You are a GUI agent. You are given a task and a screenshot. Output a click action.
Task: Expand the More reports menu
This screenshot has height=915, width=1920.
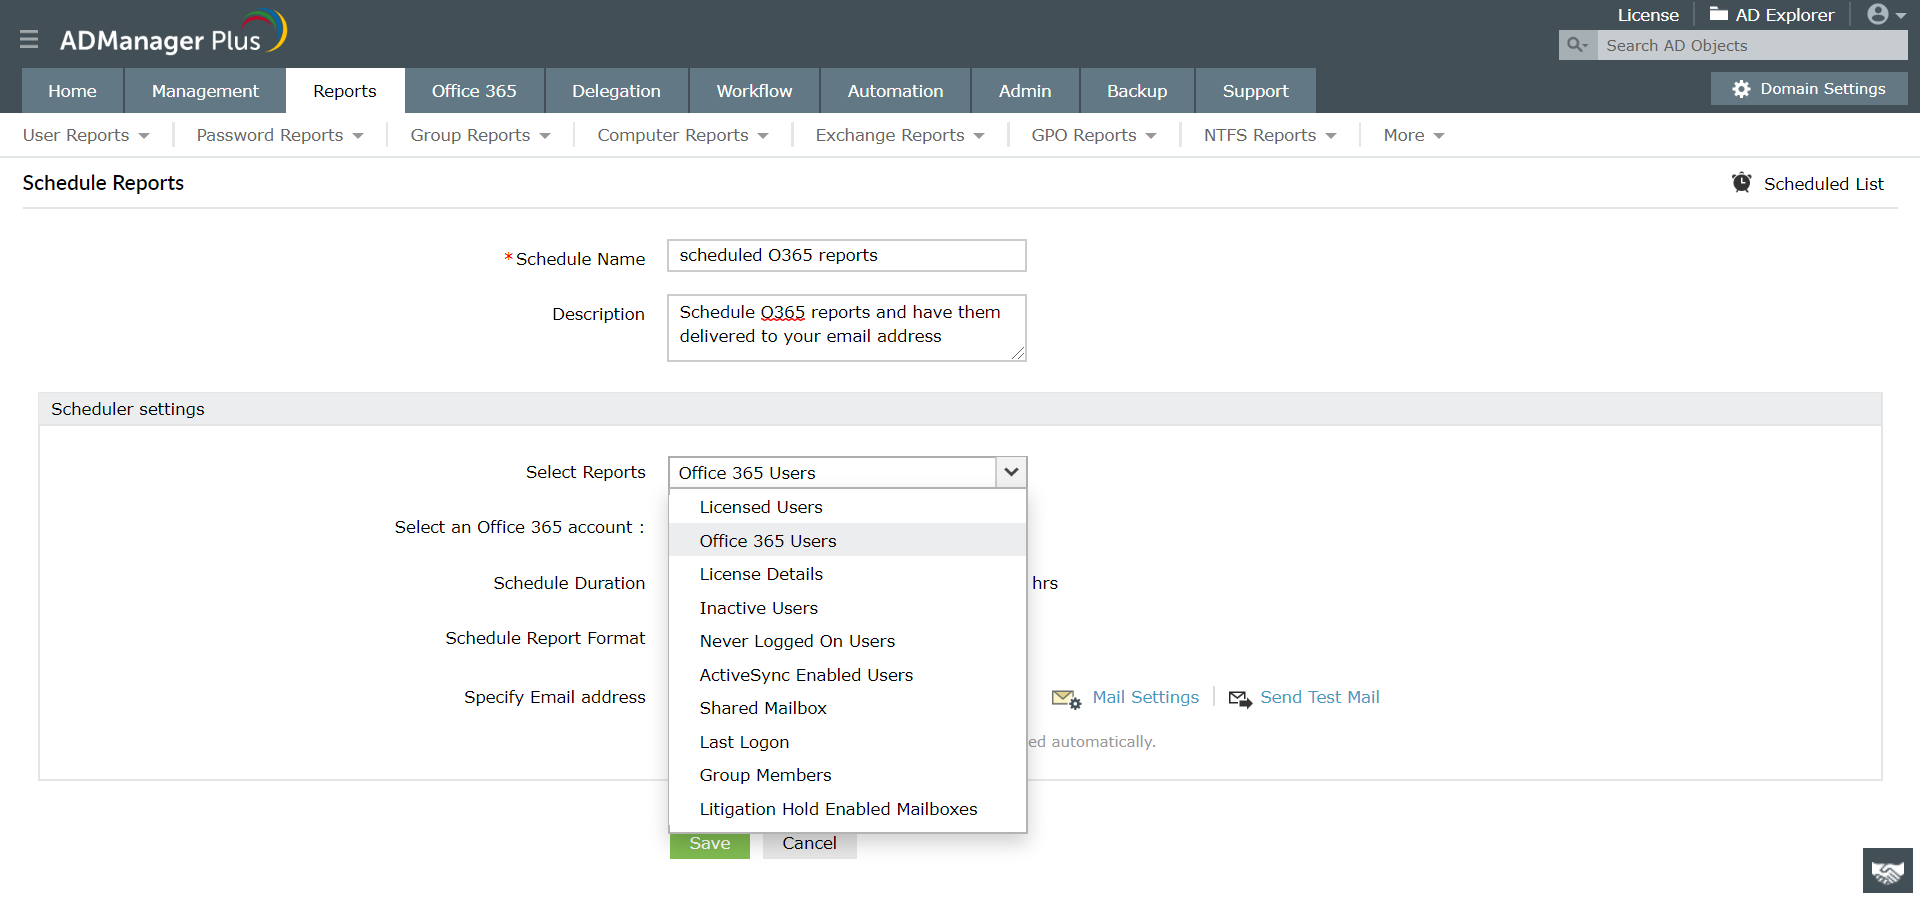tap(1414, 135)
